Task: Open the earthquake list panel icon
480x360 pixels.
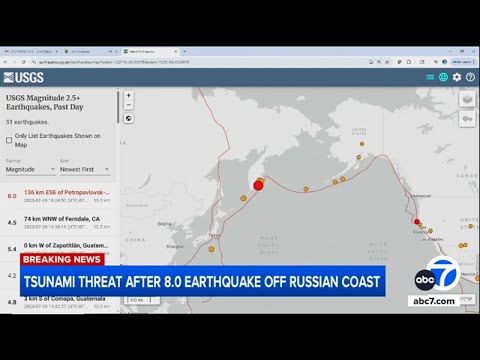Action: 430,77
